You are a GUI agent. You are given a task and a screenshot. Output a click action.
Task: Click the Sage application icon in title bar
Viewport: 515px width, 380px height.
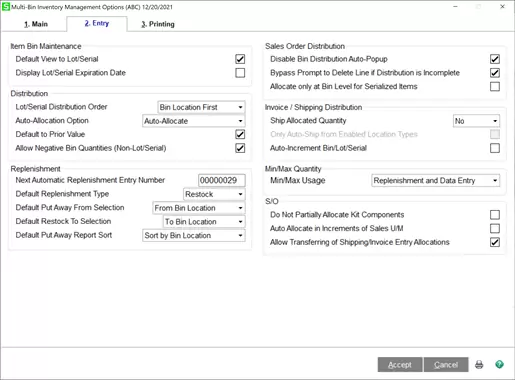6,6
